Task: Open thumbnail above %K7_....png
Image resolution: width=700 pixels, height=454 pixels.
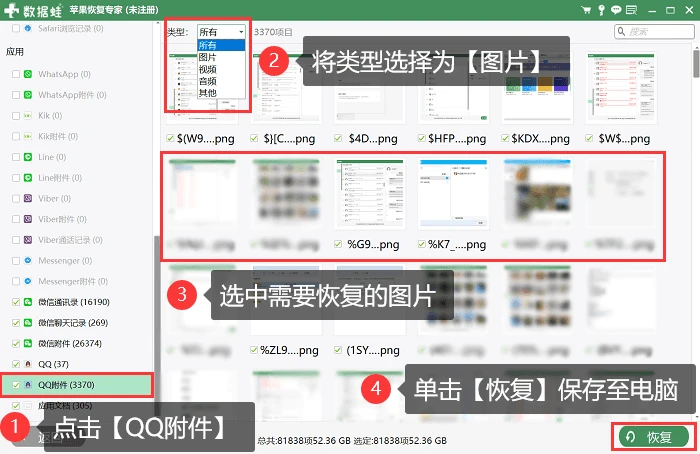Action: tap(453, 193)
